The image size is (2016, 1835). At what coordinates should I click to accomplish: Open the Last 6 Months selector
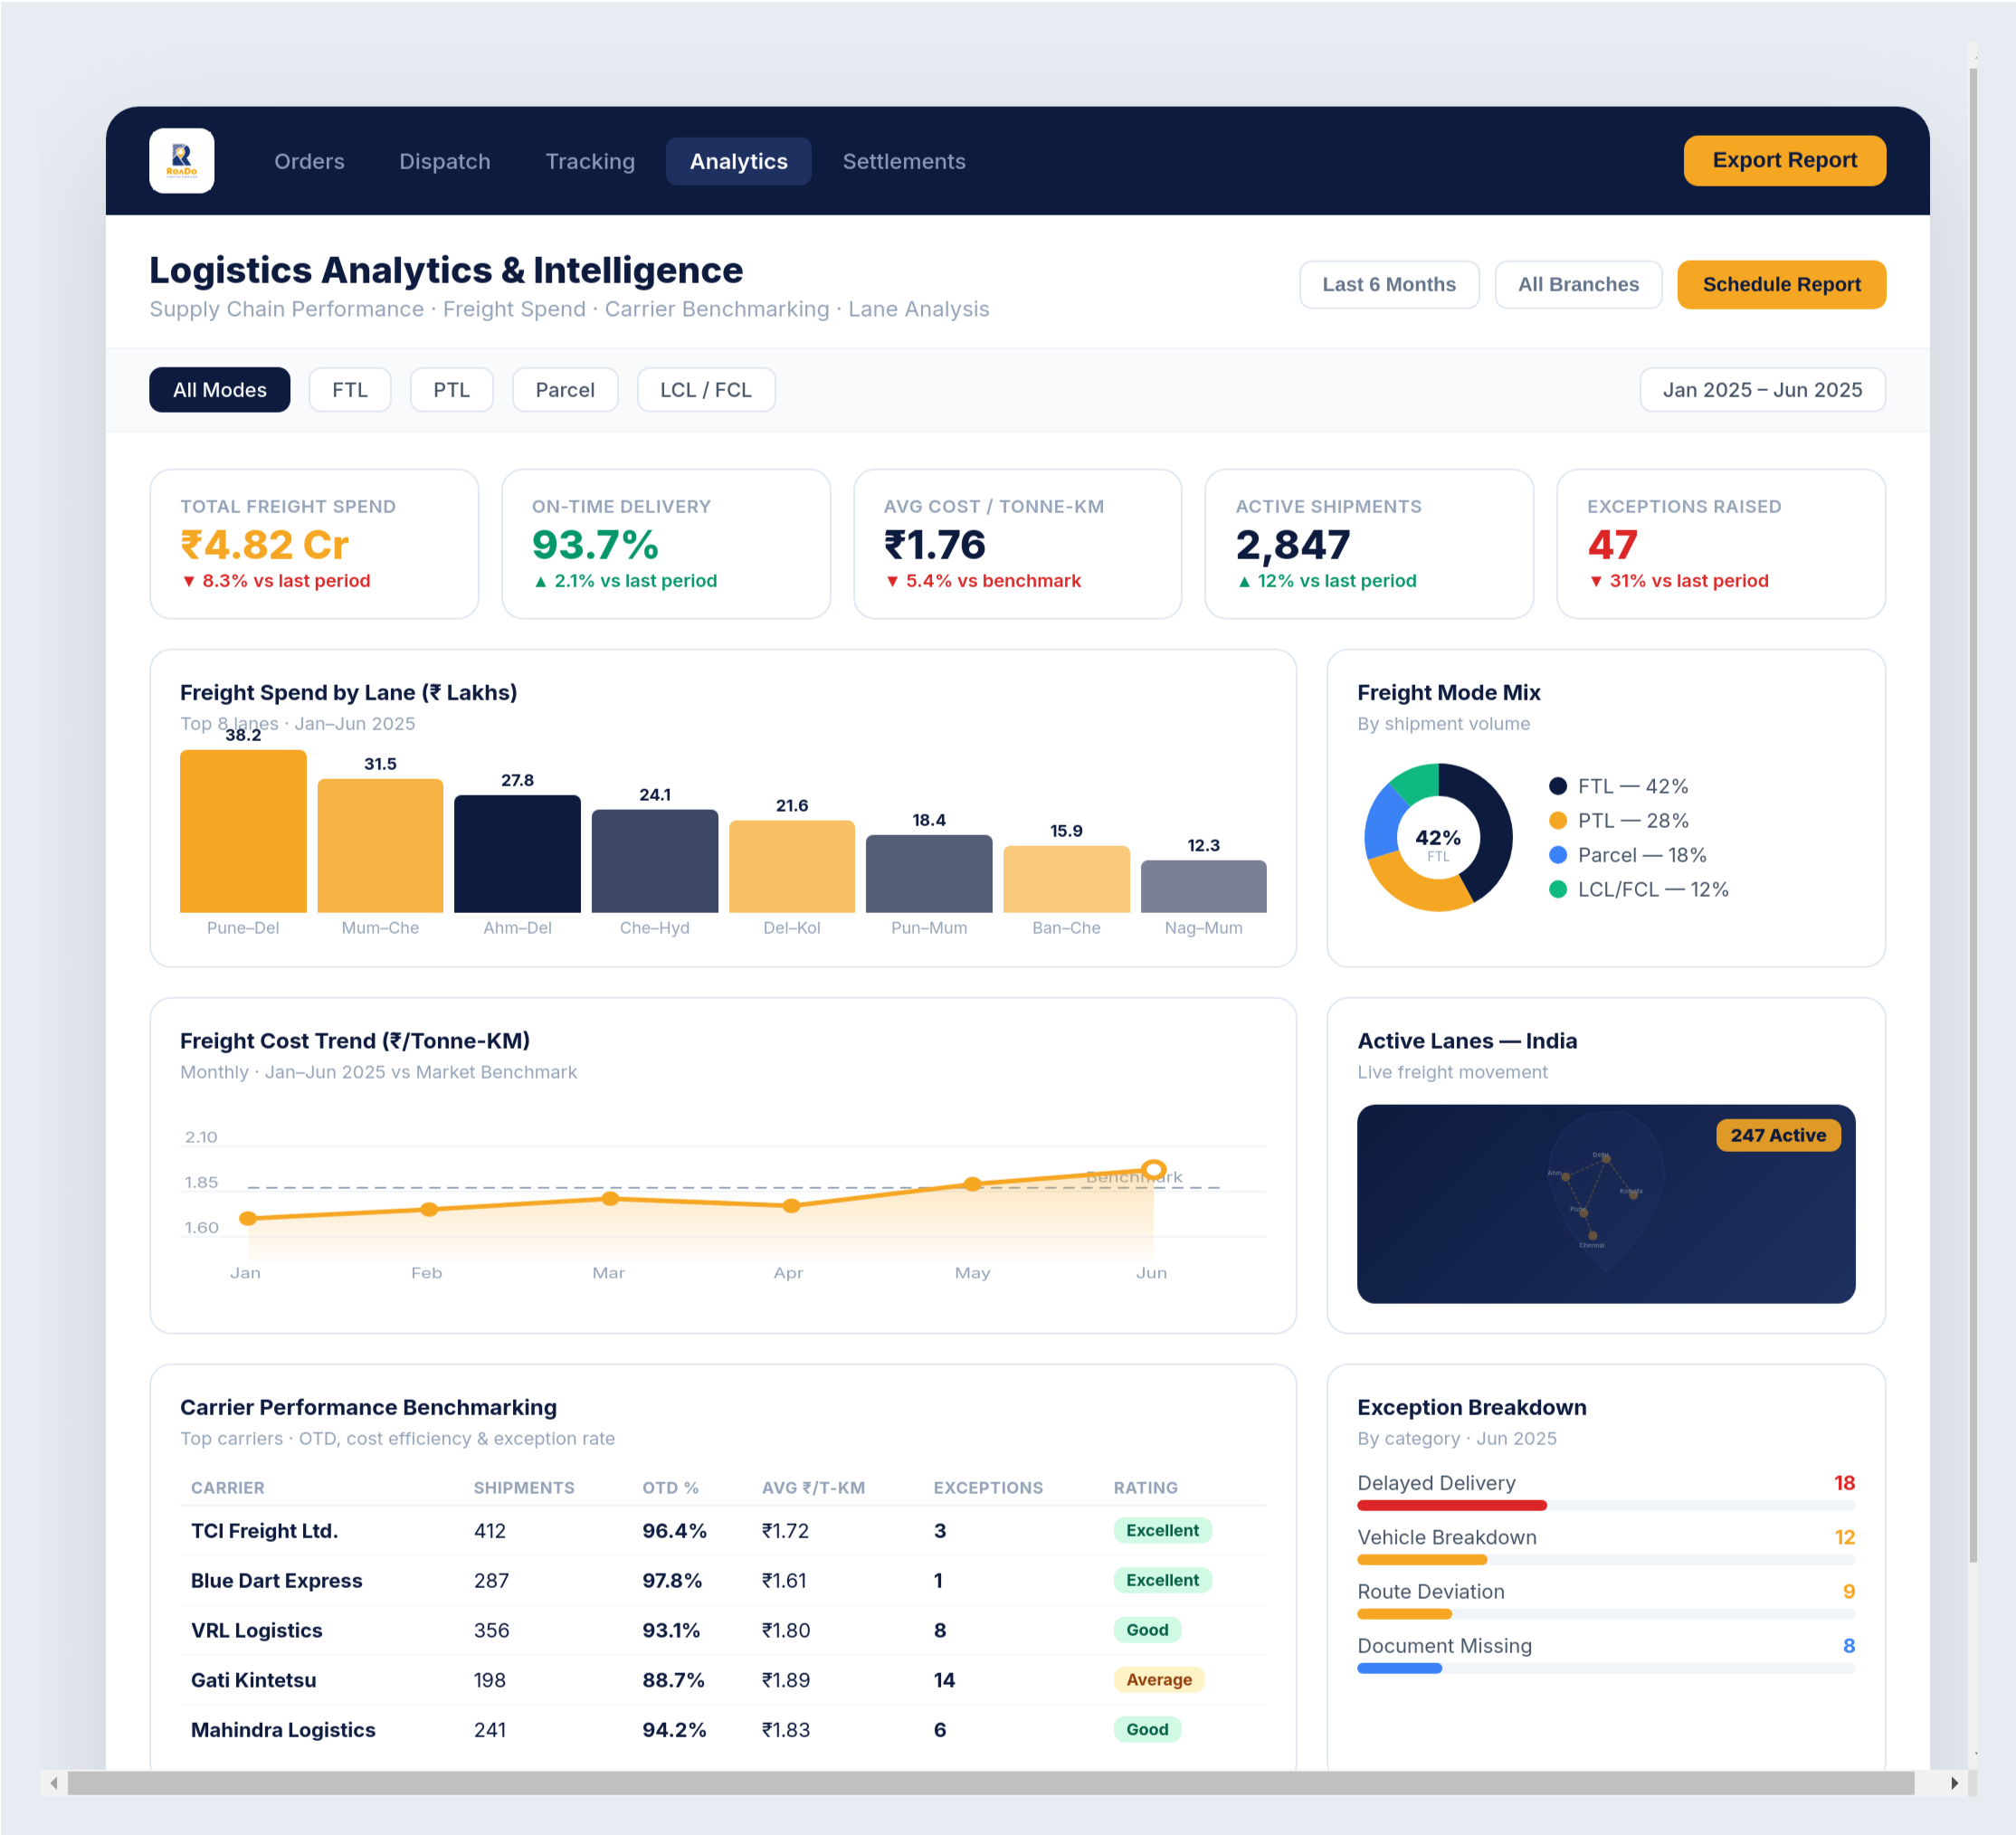(1389, 284)
